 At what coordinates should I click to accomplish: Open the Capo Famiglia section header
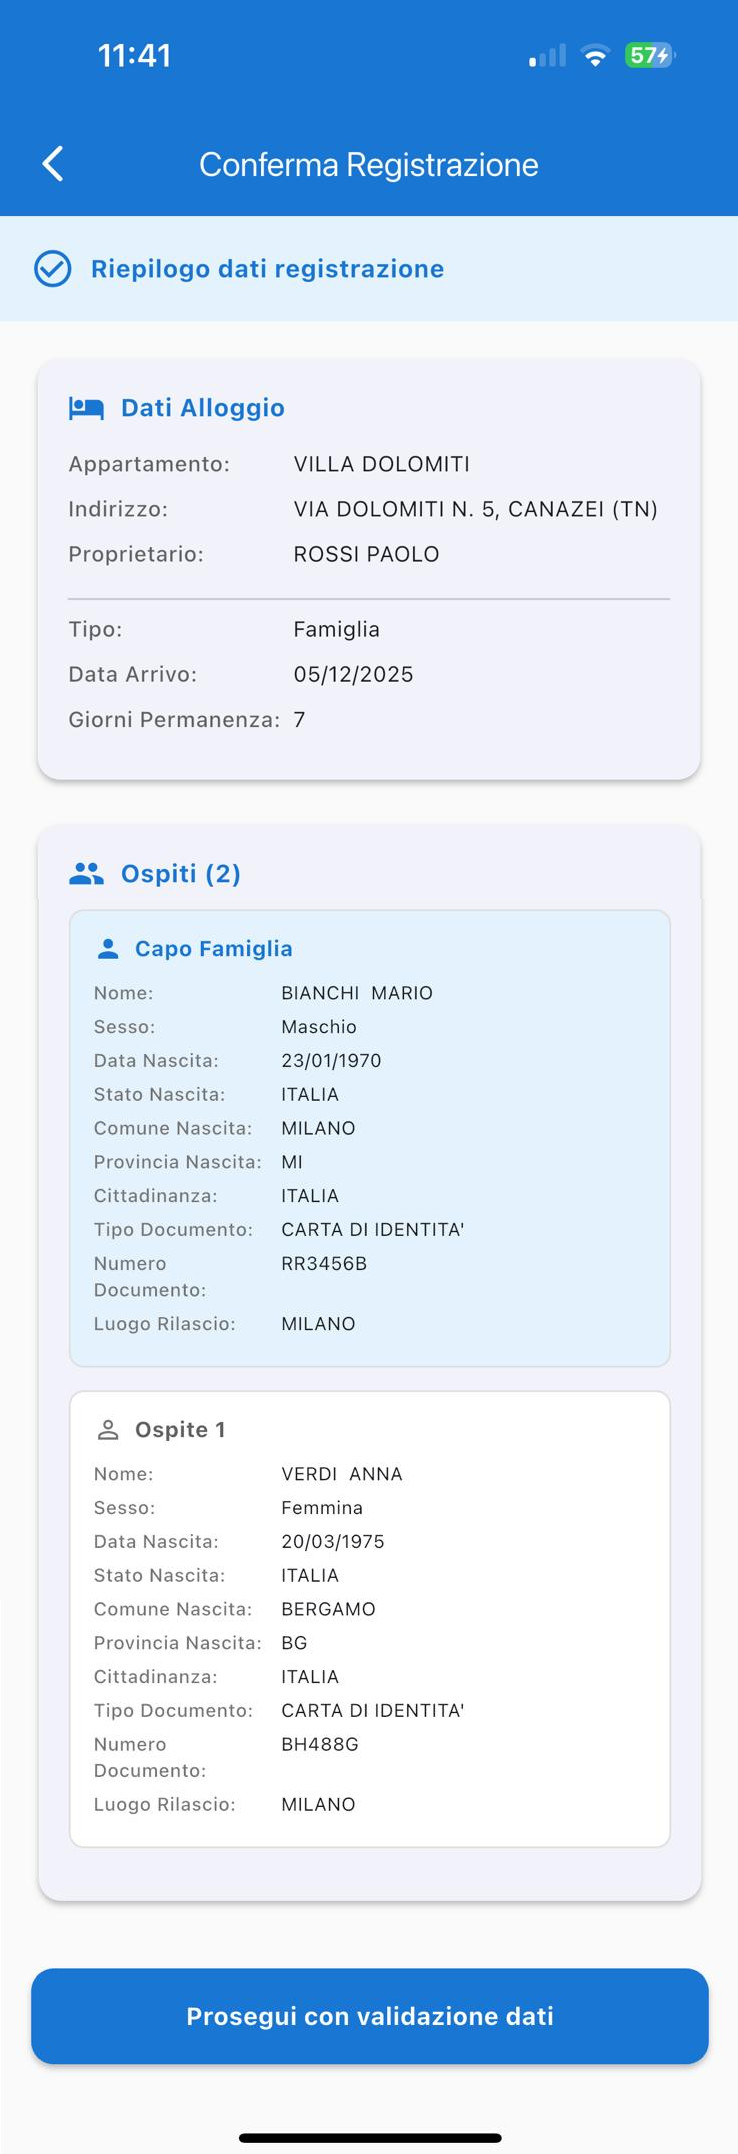[213, 947]
